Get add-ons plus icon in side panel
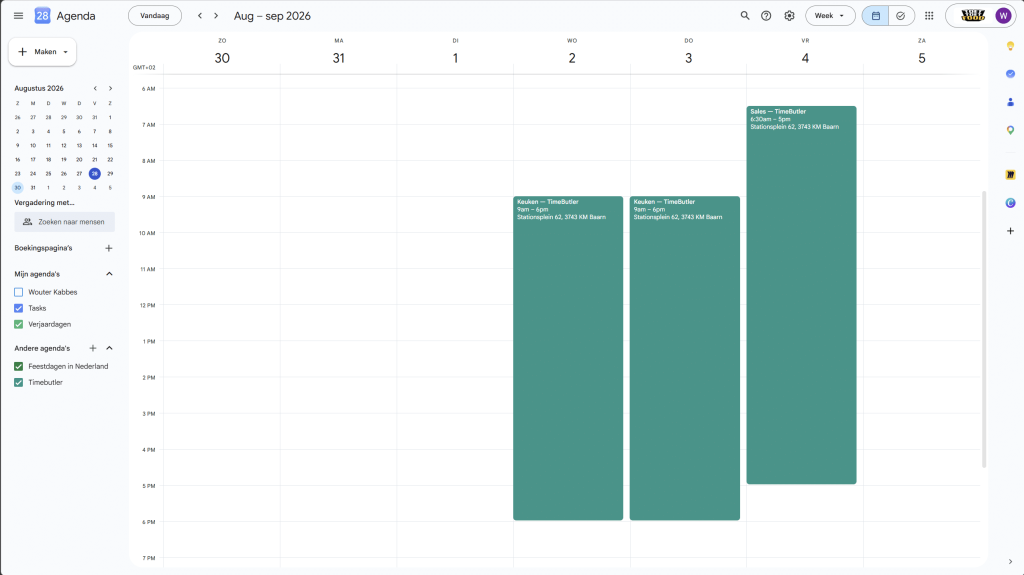The height and width of the screenshot is (575, 1024). click(1010, 231)
